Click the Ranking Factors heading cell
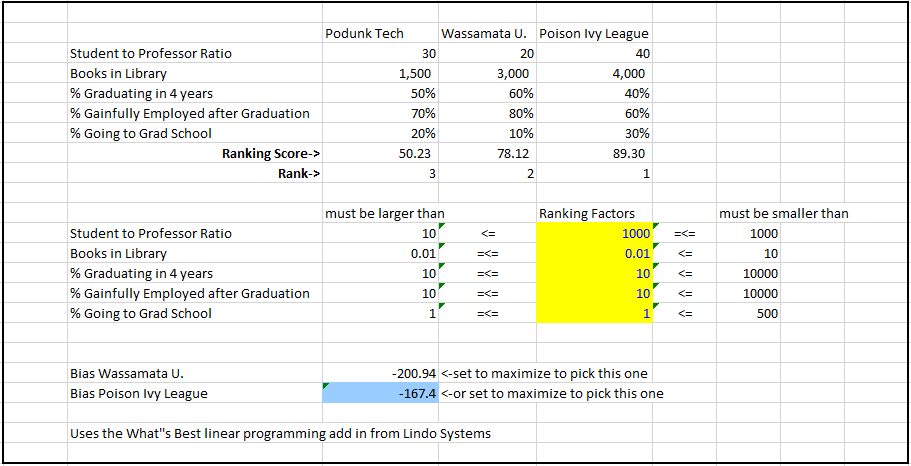 pos(586,213)
